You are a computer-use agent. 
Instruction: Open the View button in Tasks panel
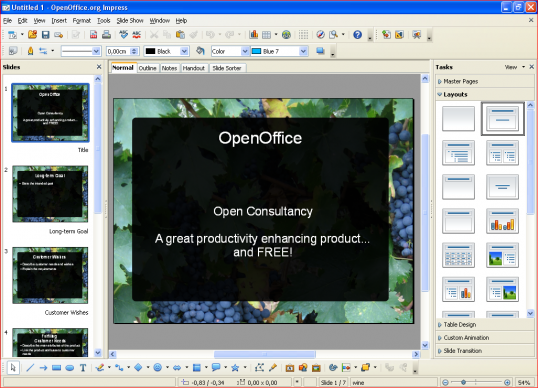click(x=511, y=67)
